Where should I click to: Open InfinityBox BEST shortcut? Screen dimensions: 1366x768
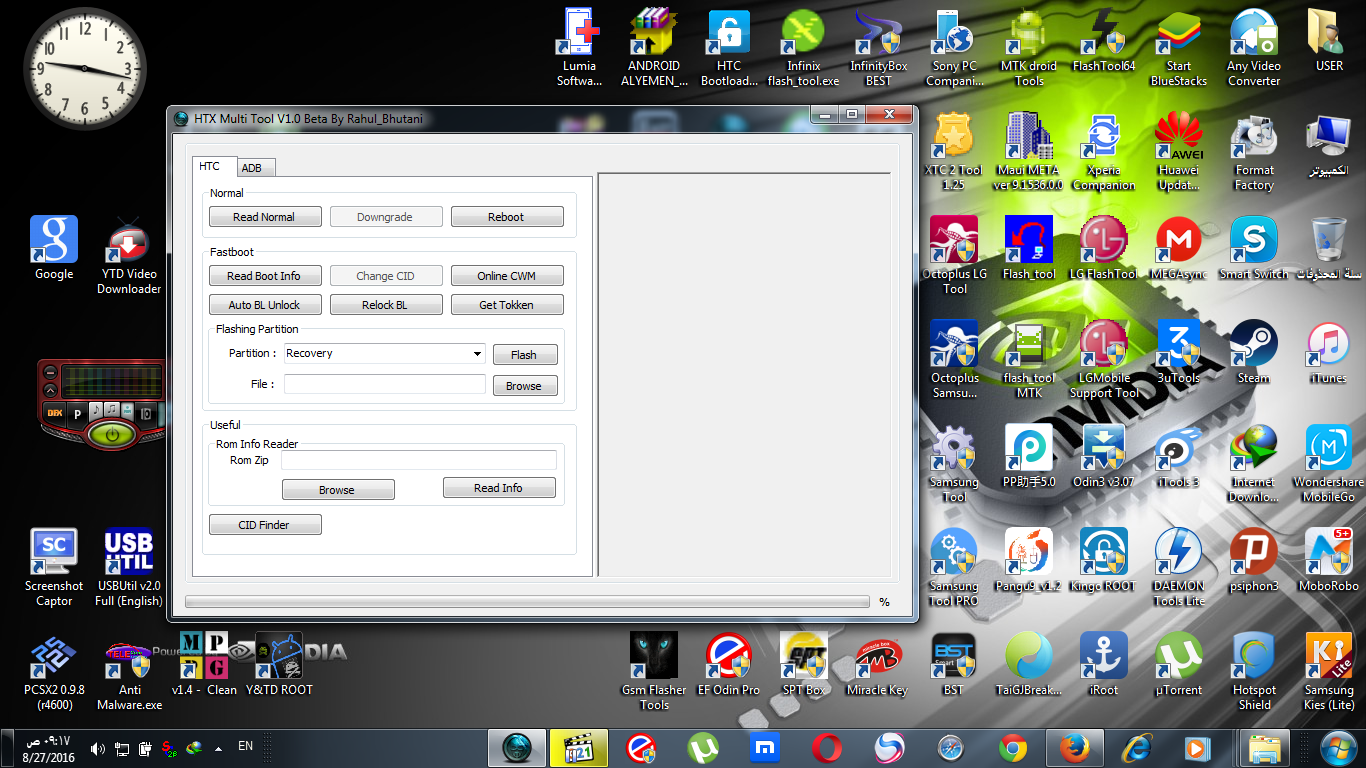click(879, 47)
